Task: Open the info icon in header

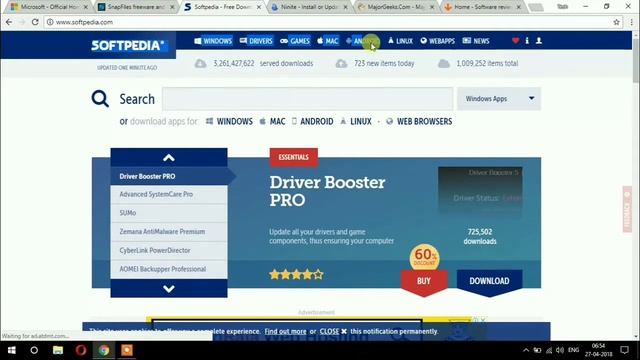Action: (527, 40)
